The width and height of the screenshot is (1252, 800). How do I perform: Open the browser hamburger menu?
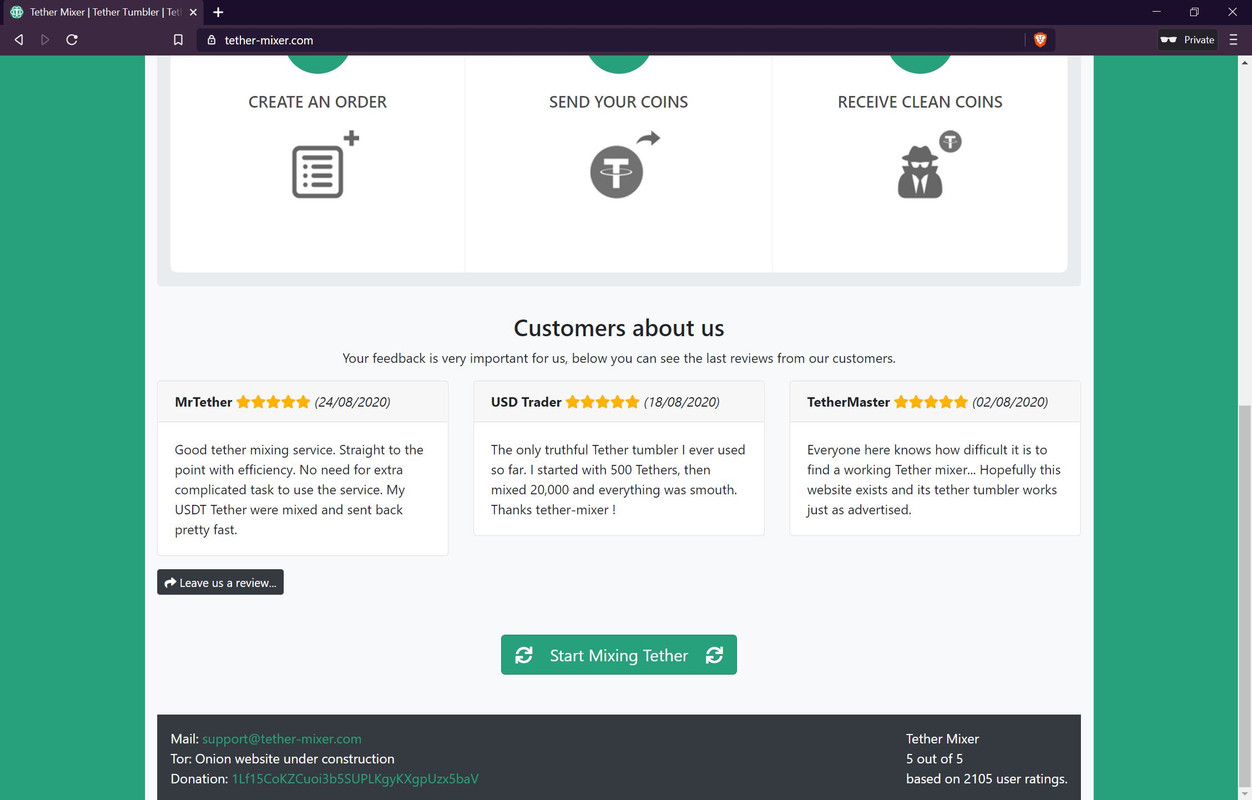[x=1233, y=40]
